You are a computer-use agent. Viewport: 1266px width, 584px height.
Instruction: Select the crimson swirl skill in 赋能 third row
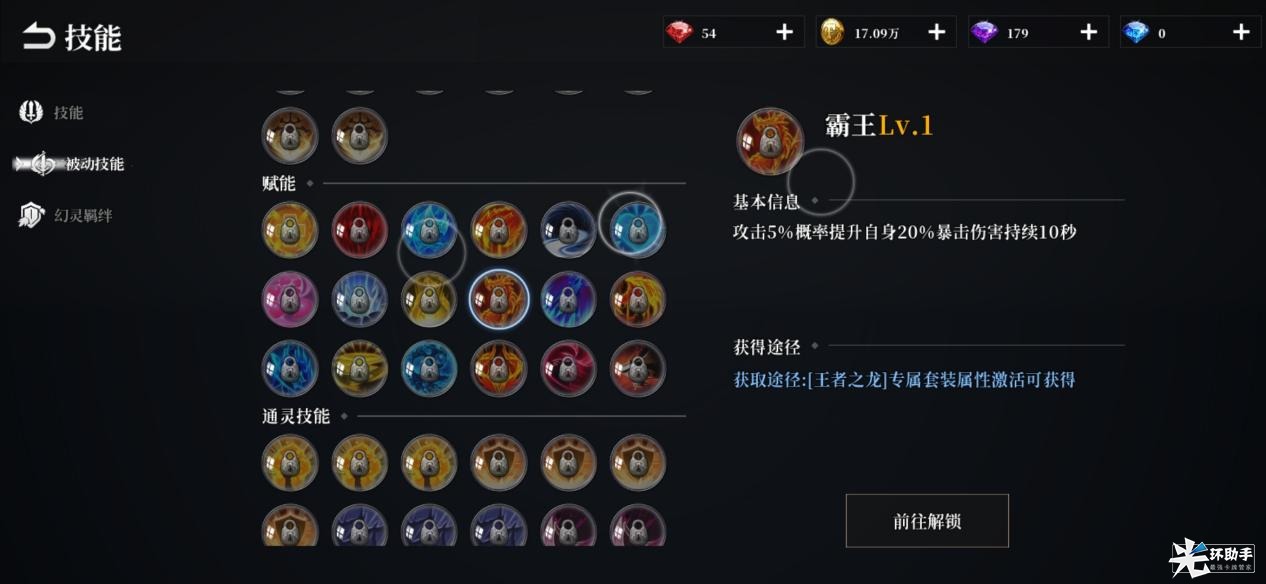coord(568,369)
